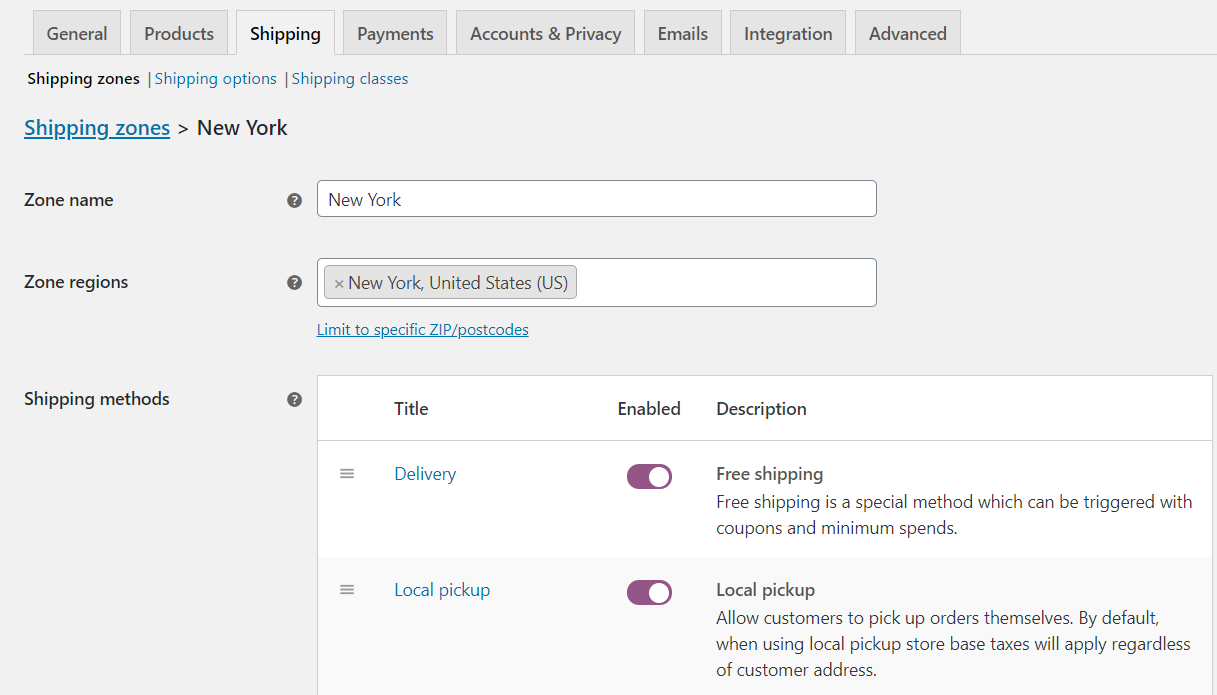Screen dimensions: 1217x695
Task: Go back via the Shipping zones breadcrumb
Action: click(97, 127)
